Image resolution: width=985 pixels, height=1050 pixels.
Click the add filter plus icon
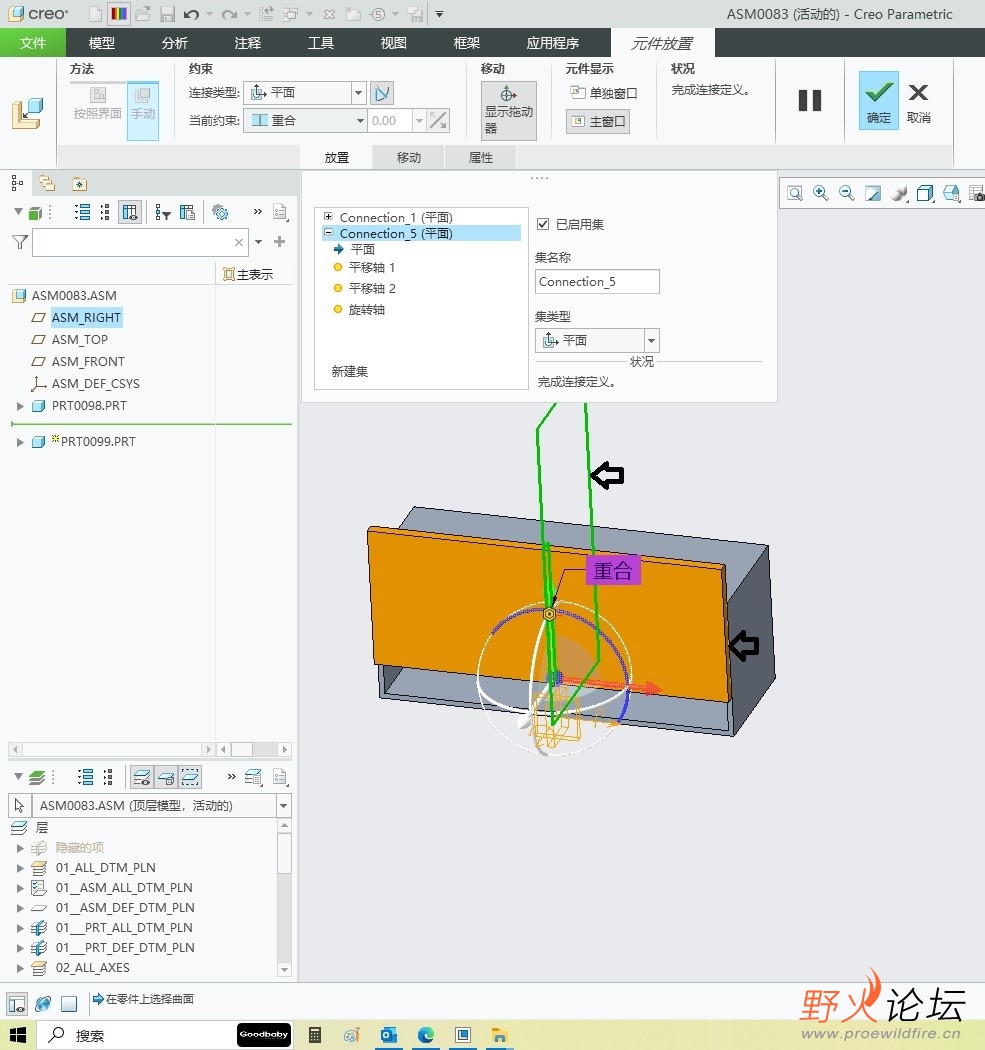[x=280, y=242]
